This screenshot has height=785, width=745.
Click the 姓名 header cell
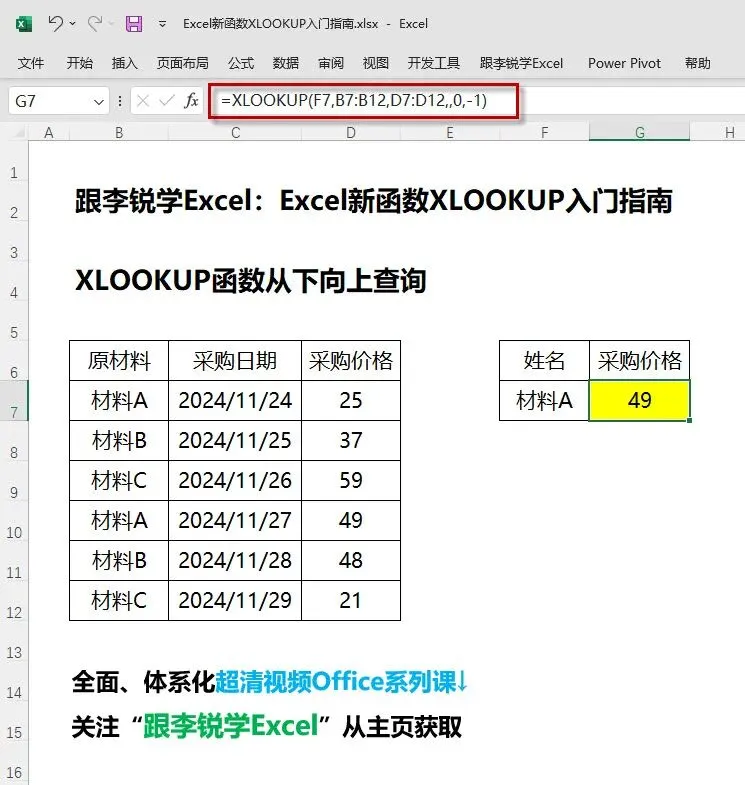544,360
